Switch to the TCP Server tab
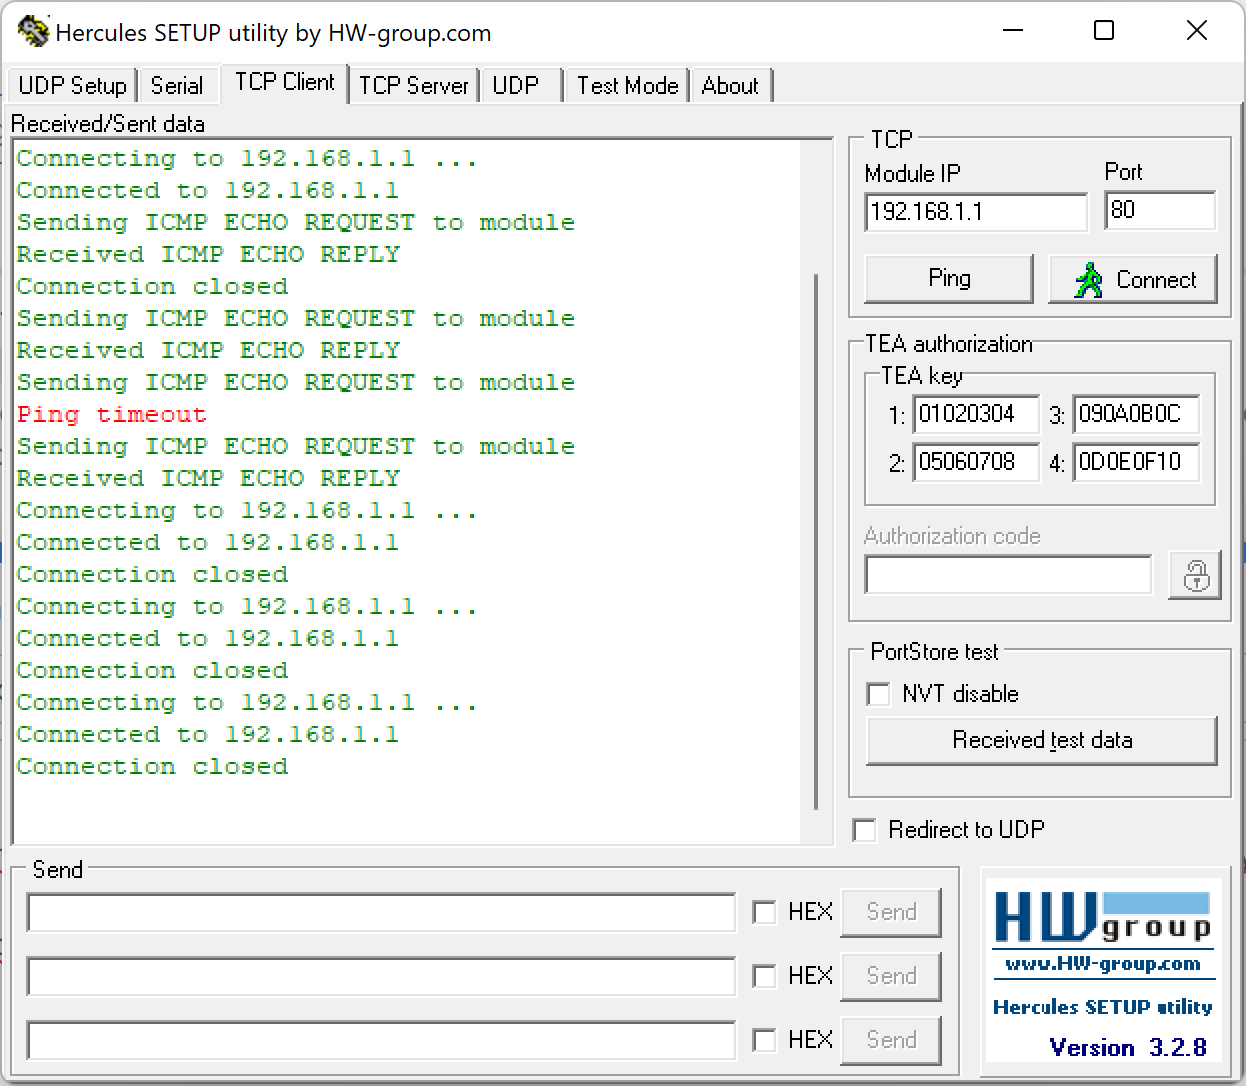This screenshot has width=1246, height=1086. click(x=413, y=86)
